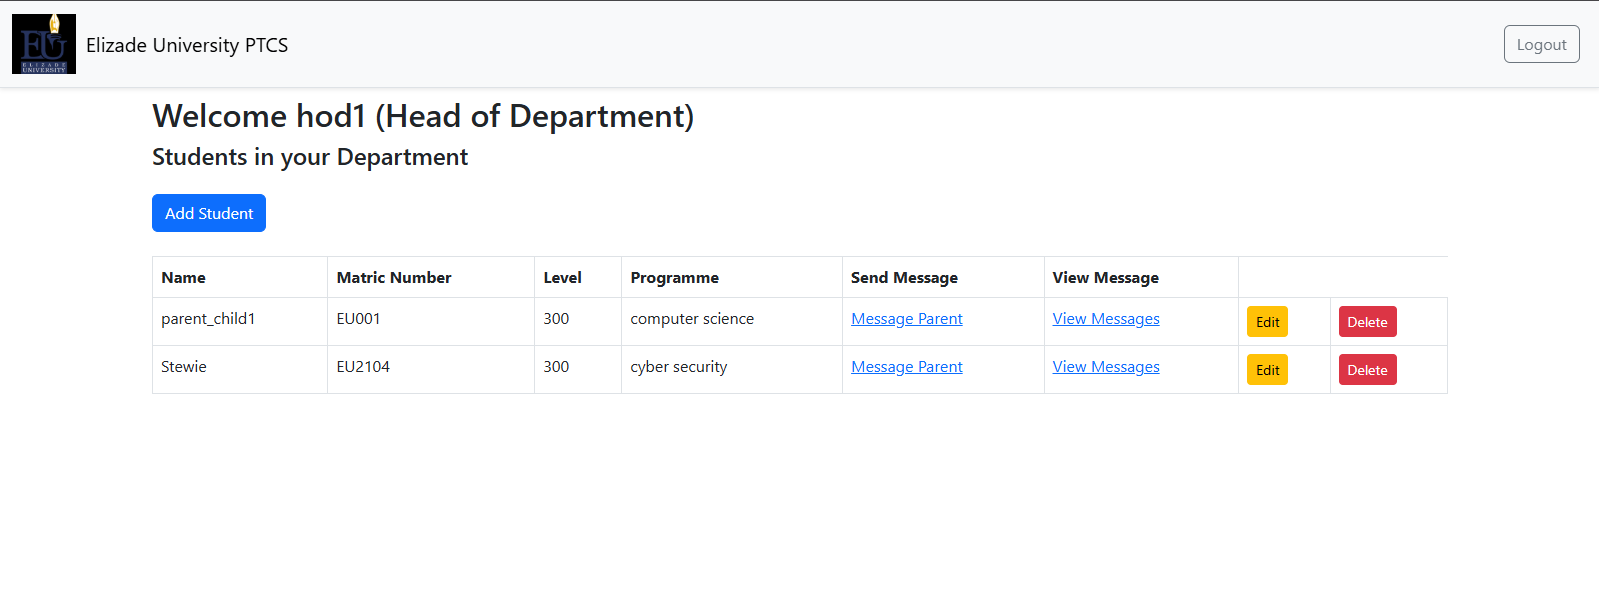Click the Welcome hod1 heading
Screen dimensions: 1599x613
tap(422, 116)
